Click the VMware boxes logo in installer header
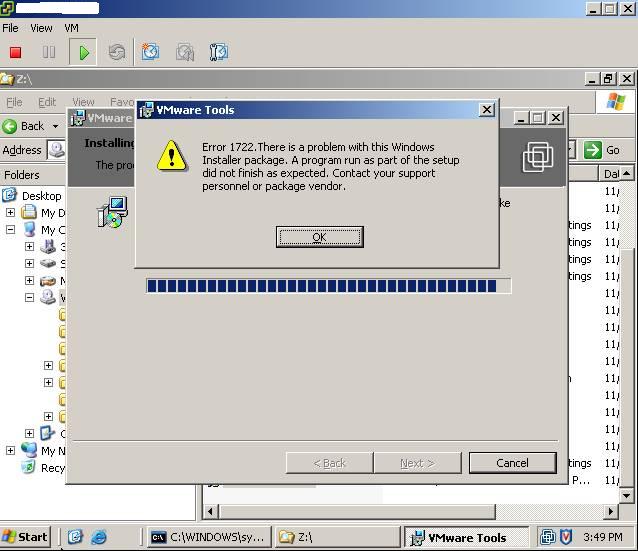 pyautogui.click(x=537, y=157)
